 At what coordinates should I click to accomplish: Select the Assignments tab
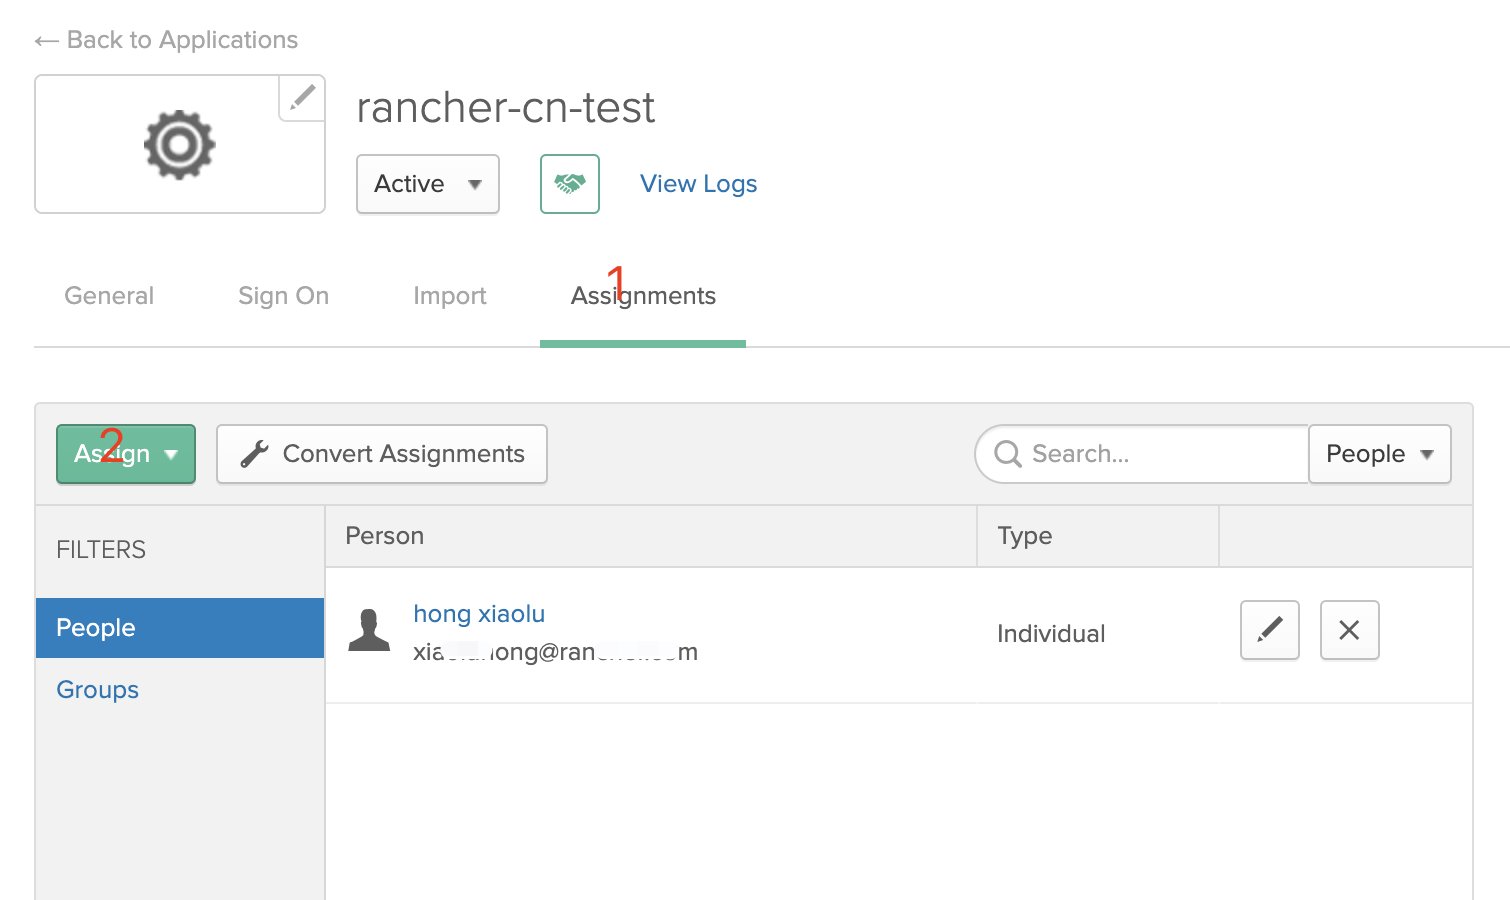[x=643, y=296]
